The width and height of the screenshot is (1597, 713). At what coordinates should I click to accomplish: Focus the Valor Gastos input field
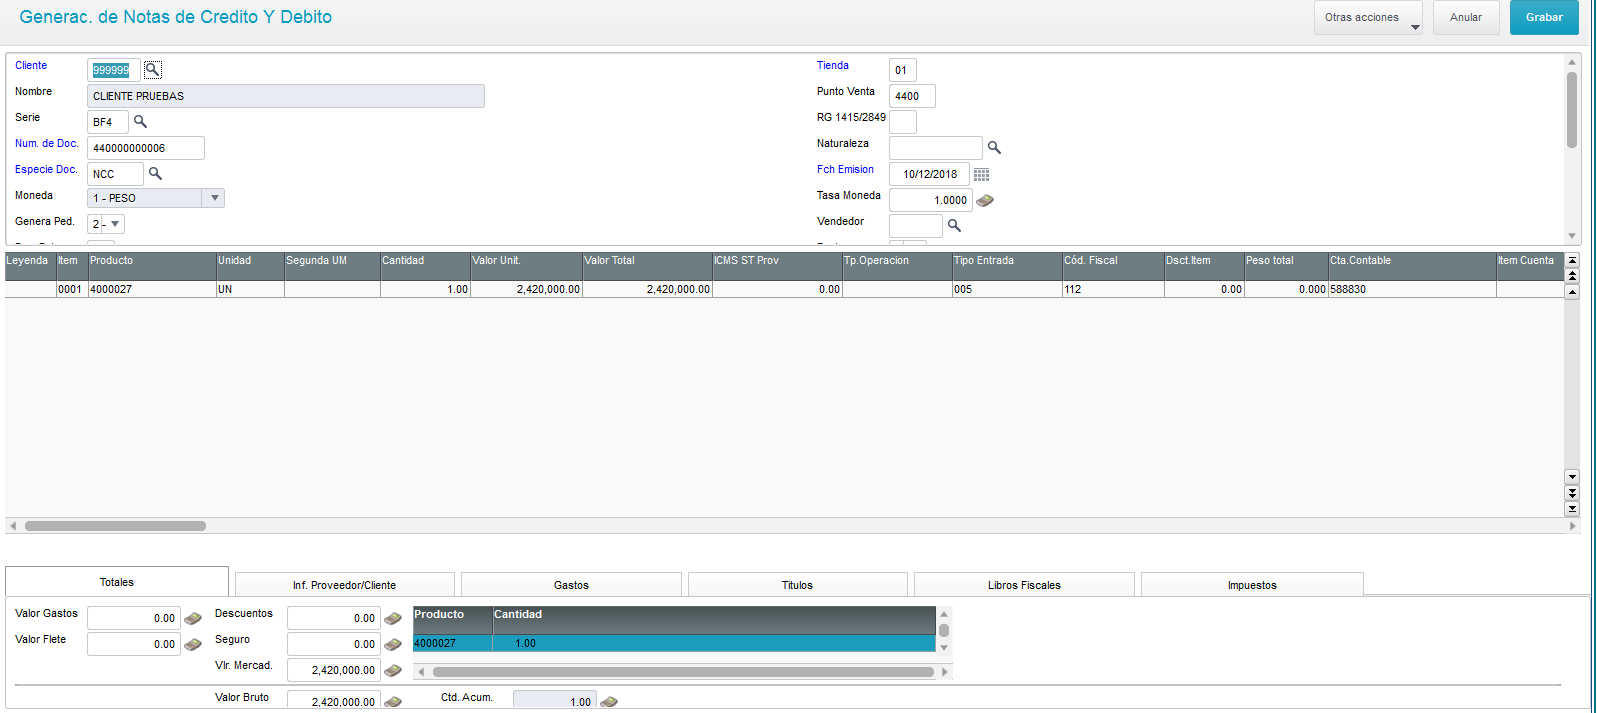tap(134, 618)
